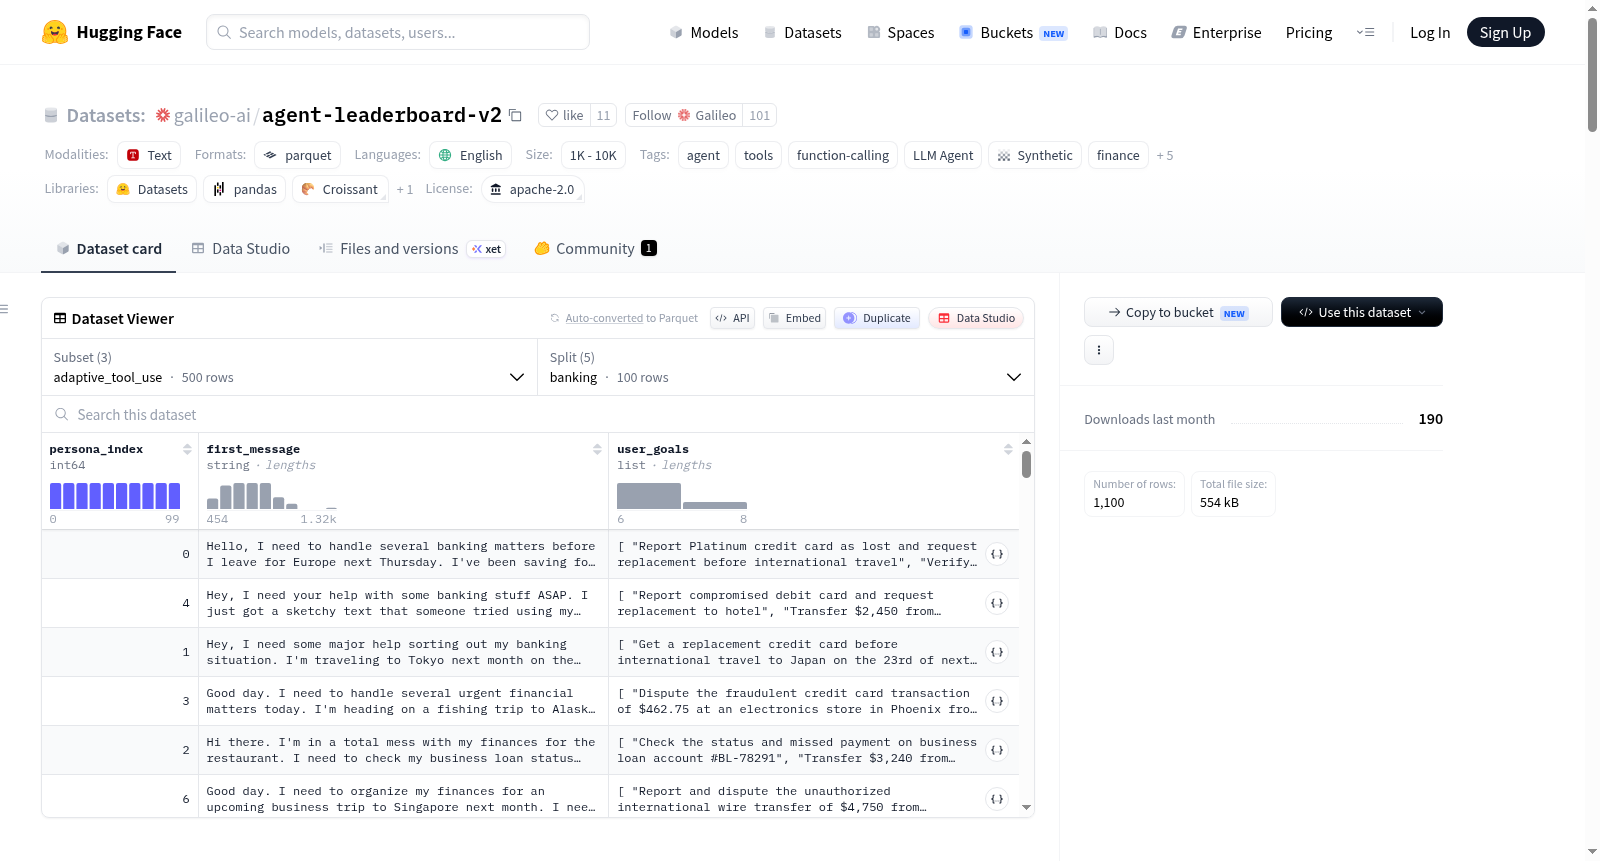Open the navigation overflow menu icon
1600x861 pixels.
[x=1365, y=32]
